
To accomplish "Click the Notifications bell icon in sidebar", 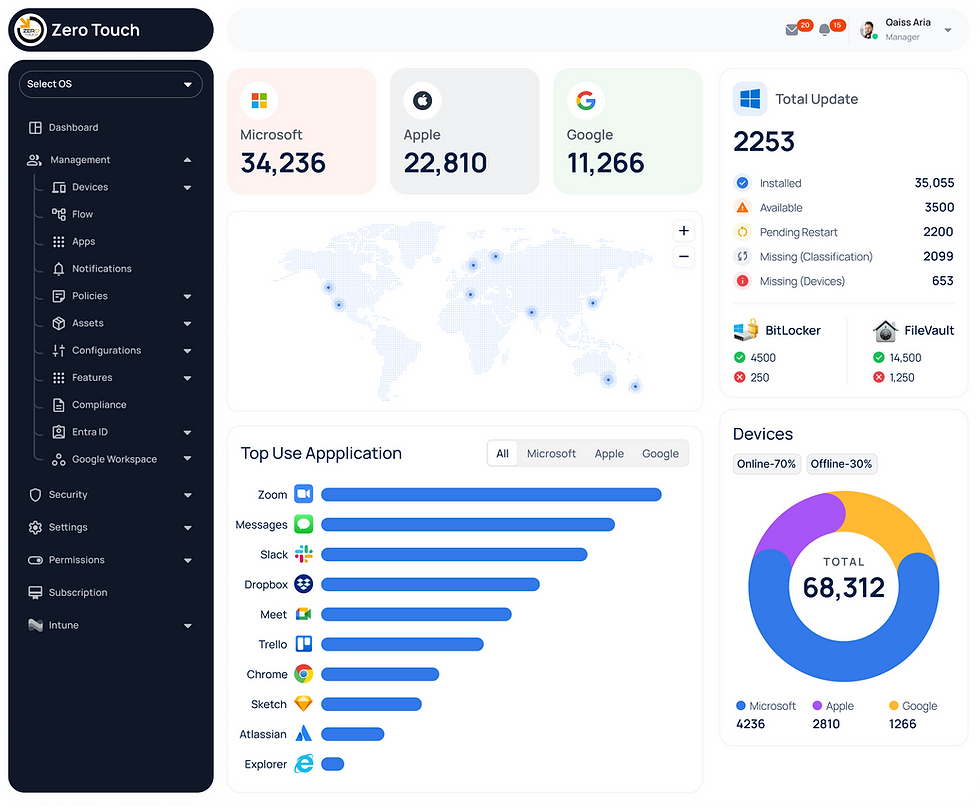I will tap(59, 269).
